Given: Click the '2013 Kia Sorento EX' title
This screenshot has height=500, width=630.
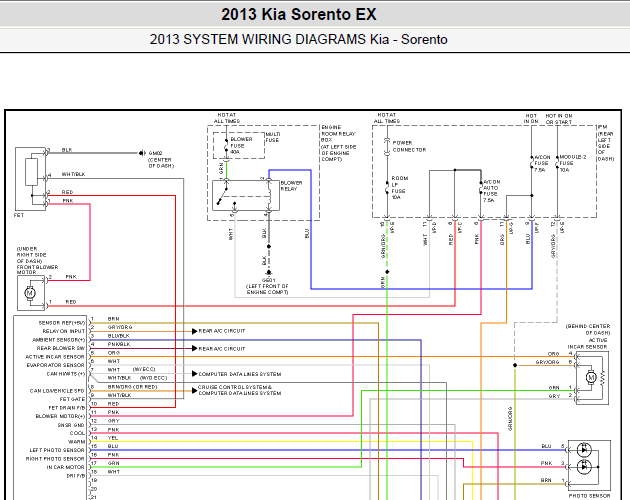Looking at the screenshot, I should tap(299, 14).
